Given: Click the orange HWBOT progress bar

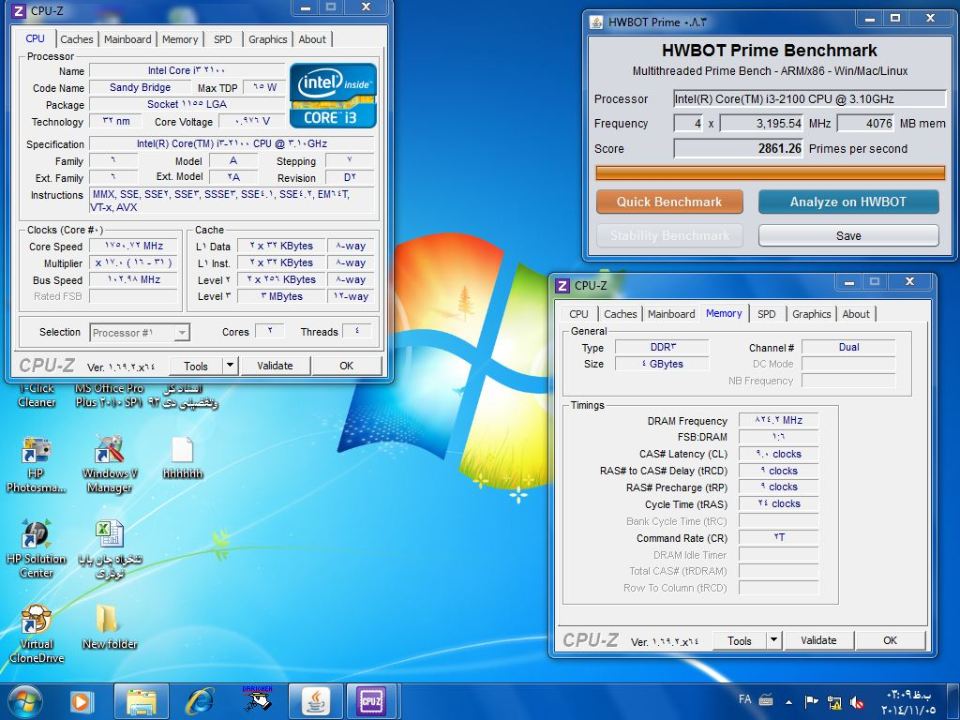Looking at the screenshot, I should point(770,173).
